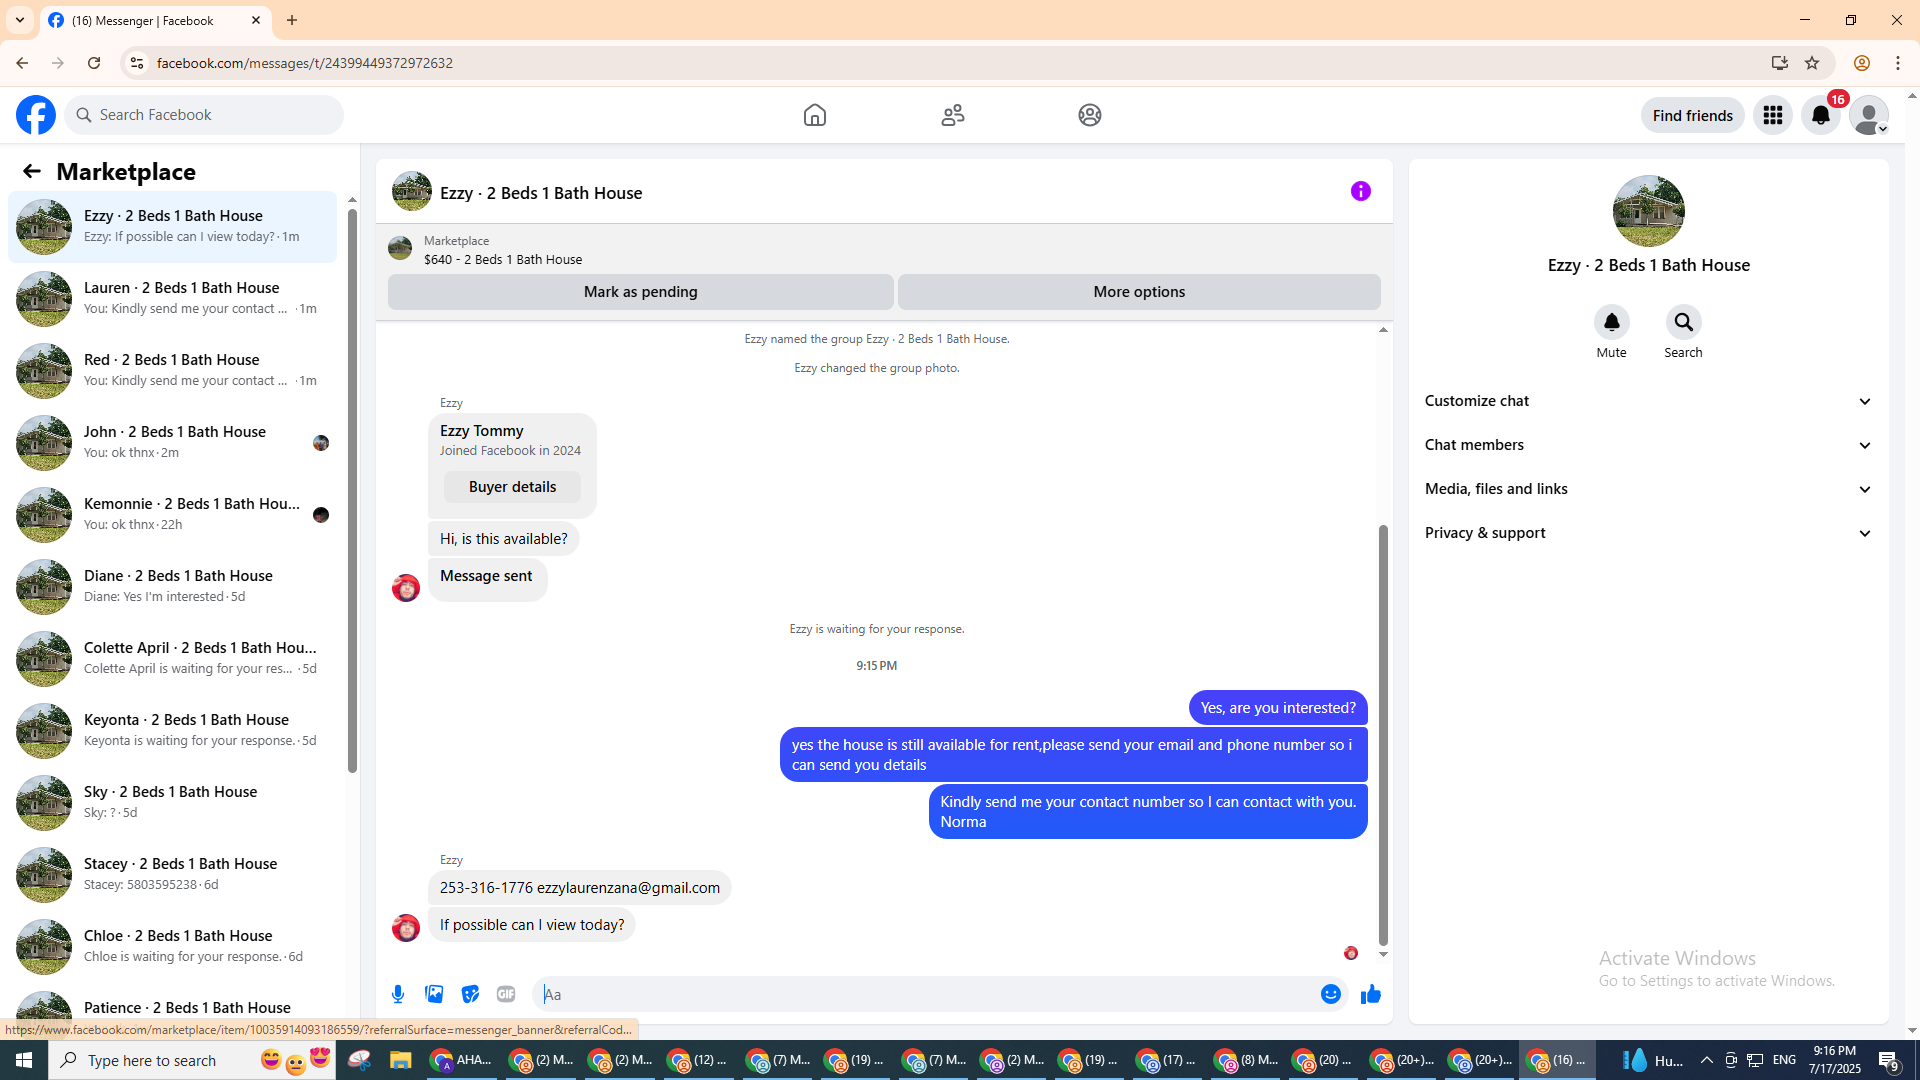
Task: Open File Explorer from taskbar
Action: (x=401, y=1060)
